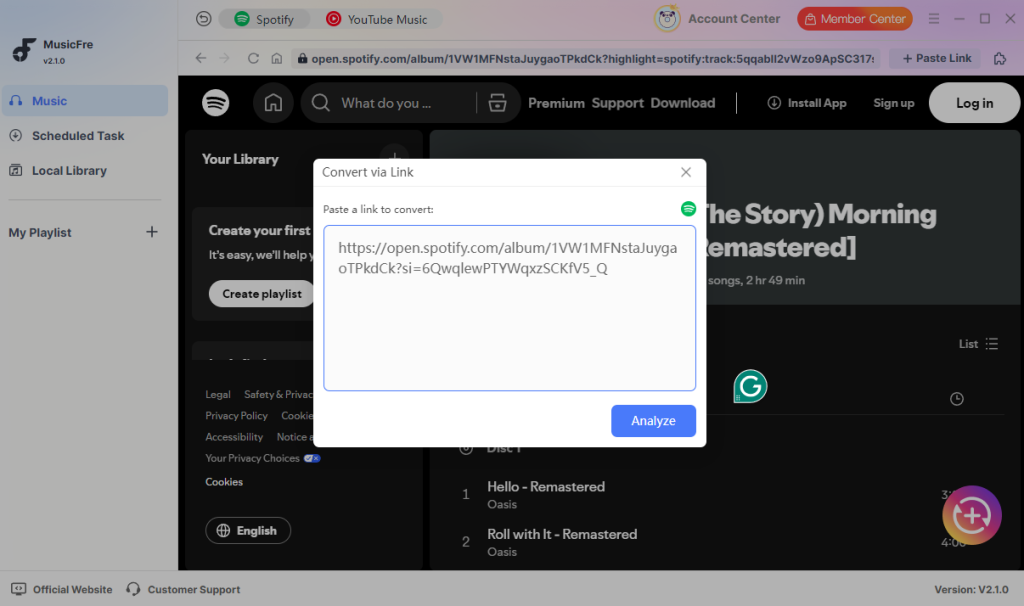Switch to the Spotify tab
Screen dimensions: 1024x606
pyautogui.click(x=264, y=19)
